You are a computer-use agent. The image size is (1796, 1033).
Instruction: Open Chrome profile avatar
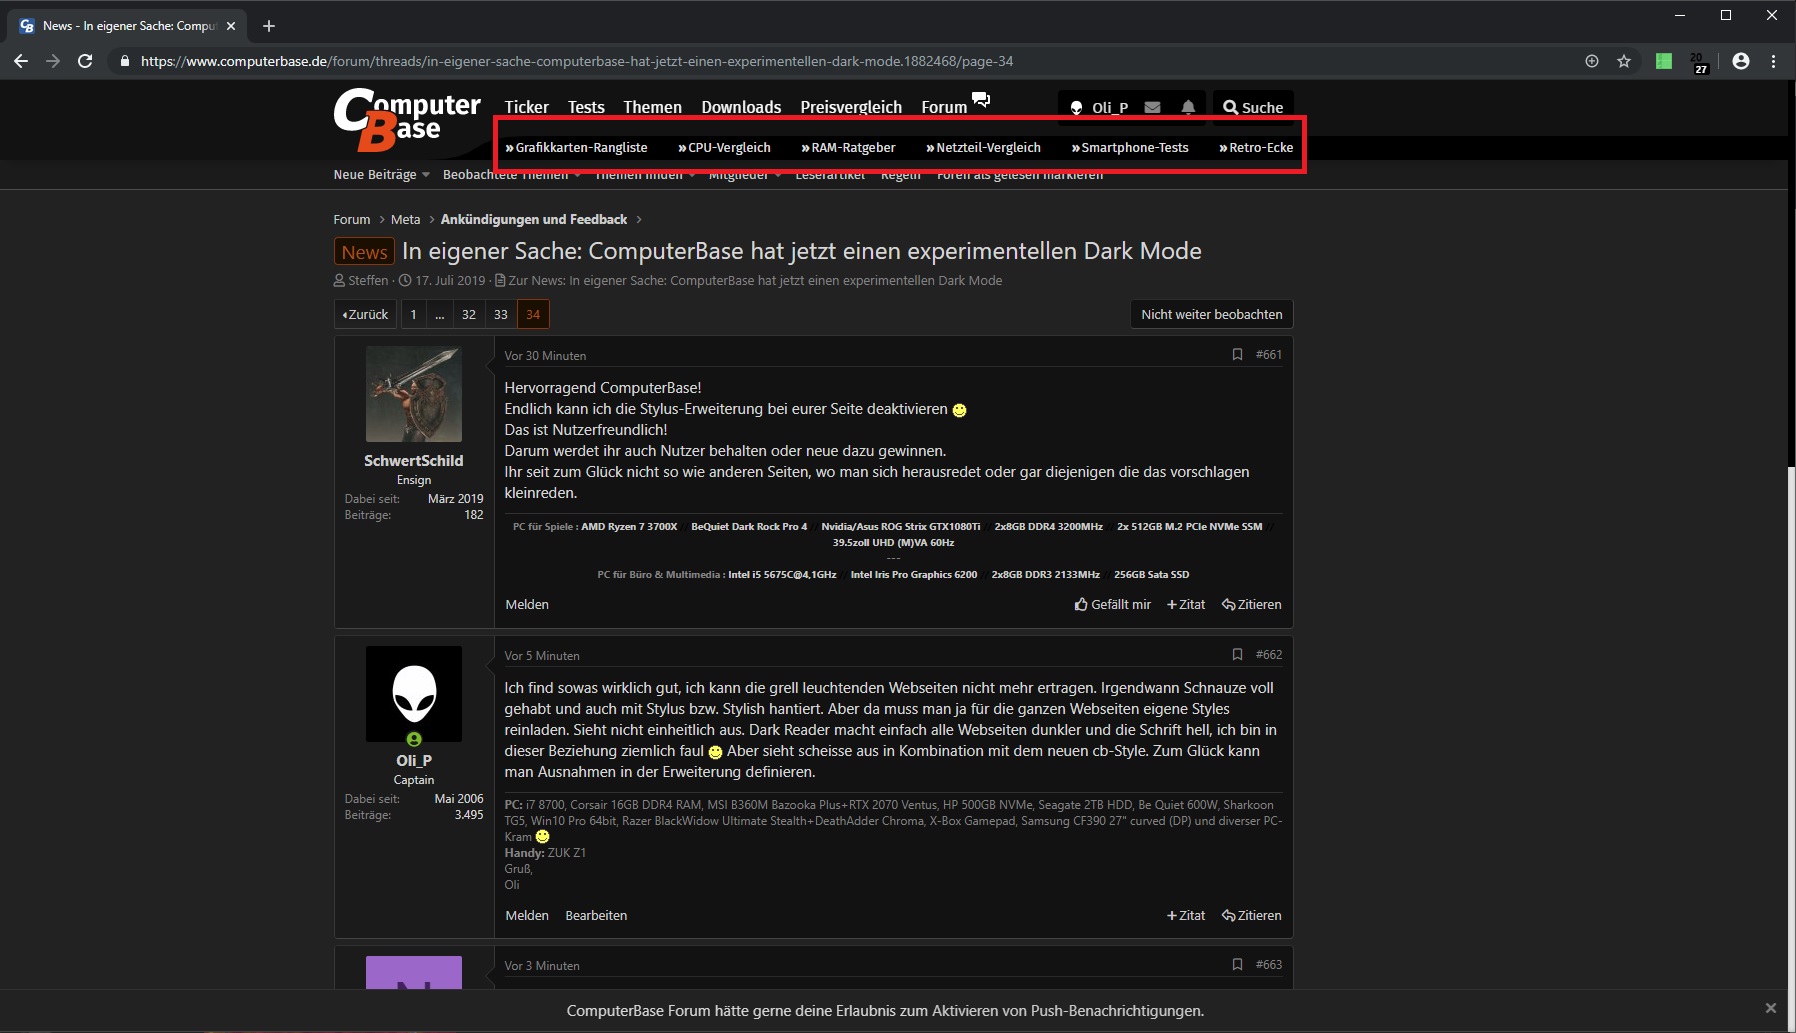1741,61
